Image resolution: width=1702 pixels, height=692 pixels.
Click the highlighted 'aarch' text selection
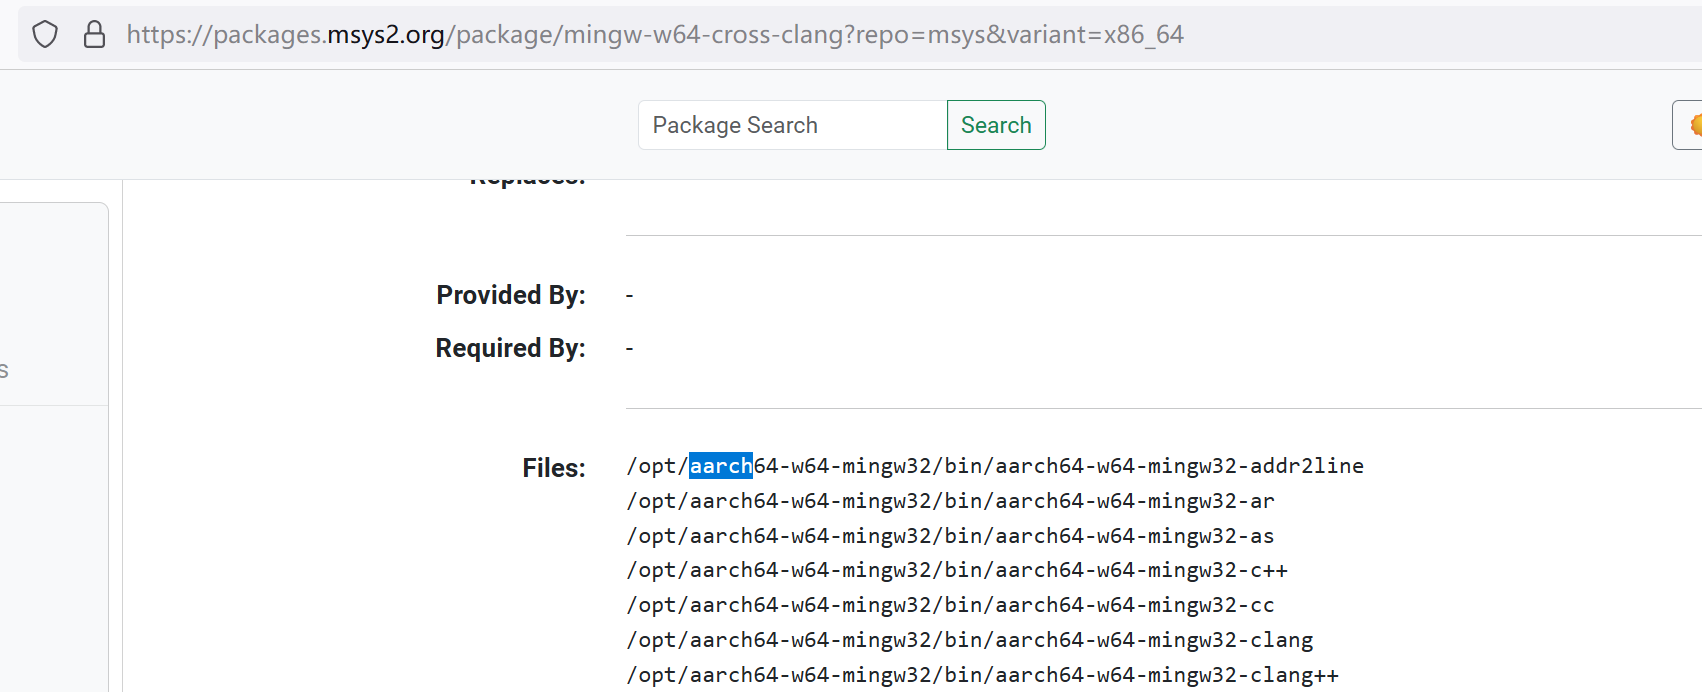click(x=720, y=466)
